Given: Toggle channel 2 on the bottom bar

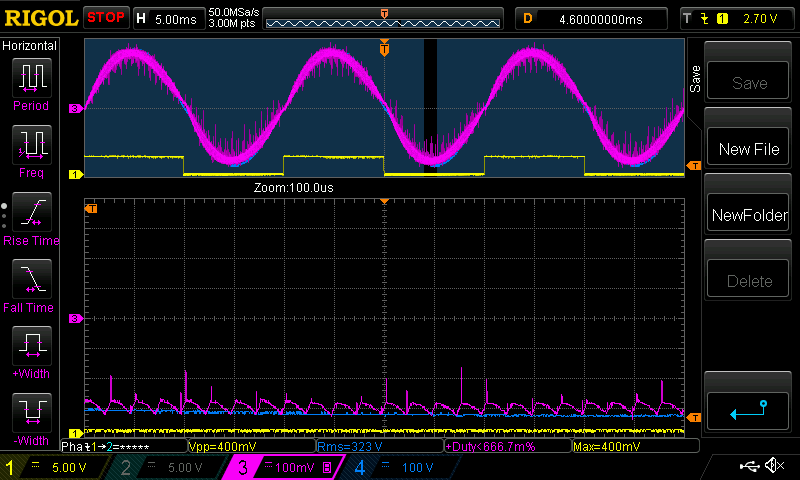Looking at the screenshot, I should click(168, 467).
